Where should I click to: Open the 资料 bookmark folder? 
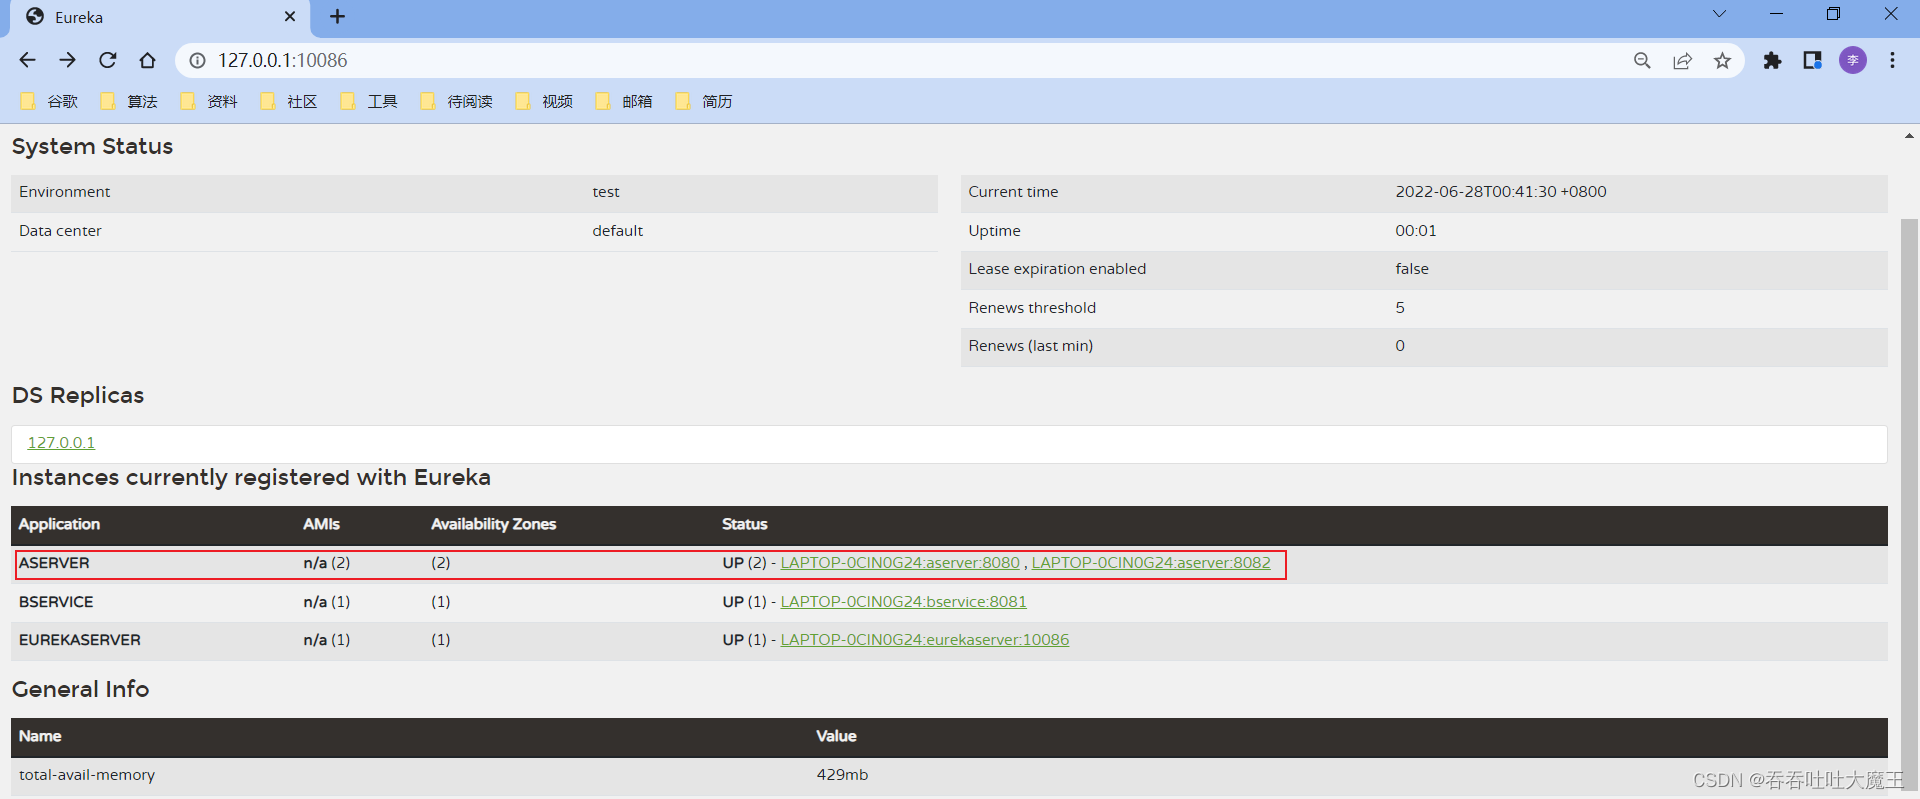pos(210,101)
